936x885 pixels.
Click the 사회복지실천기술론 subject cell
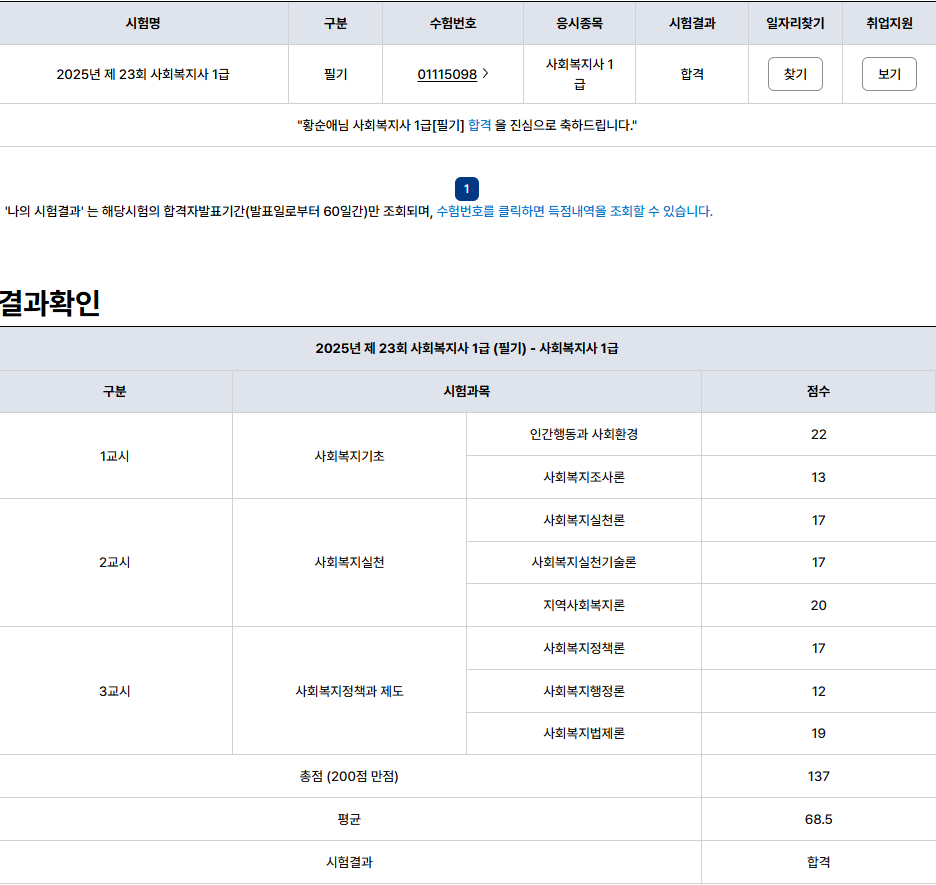(584, 562)
